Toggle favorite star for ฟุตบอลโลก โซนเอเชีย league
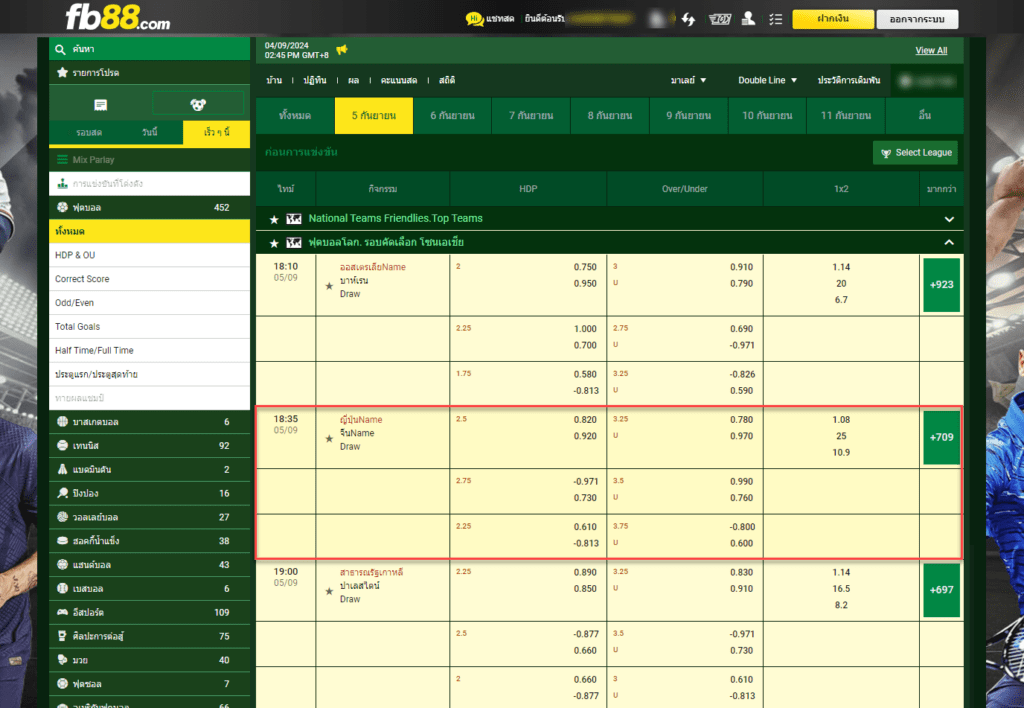This screenshot has height=708, width=1024. (x=274, y=243)
